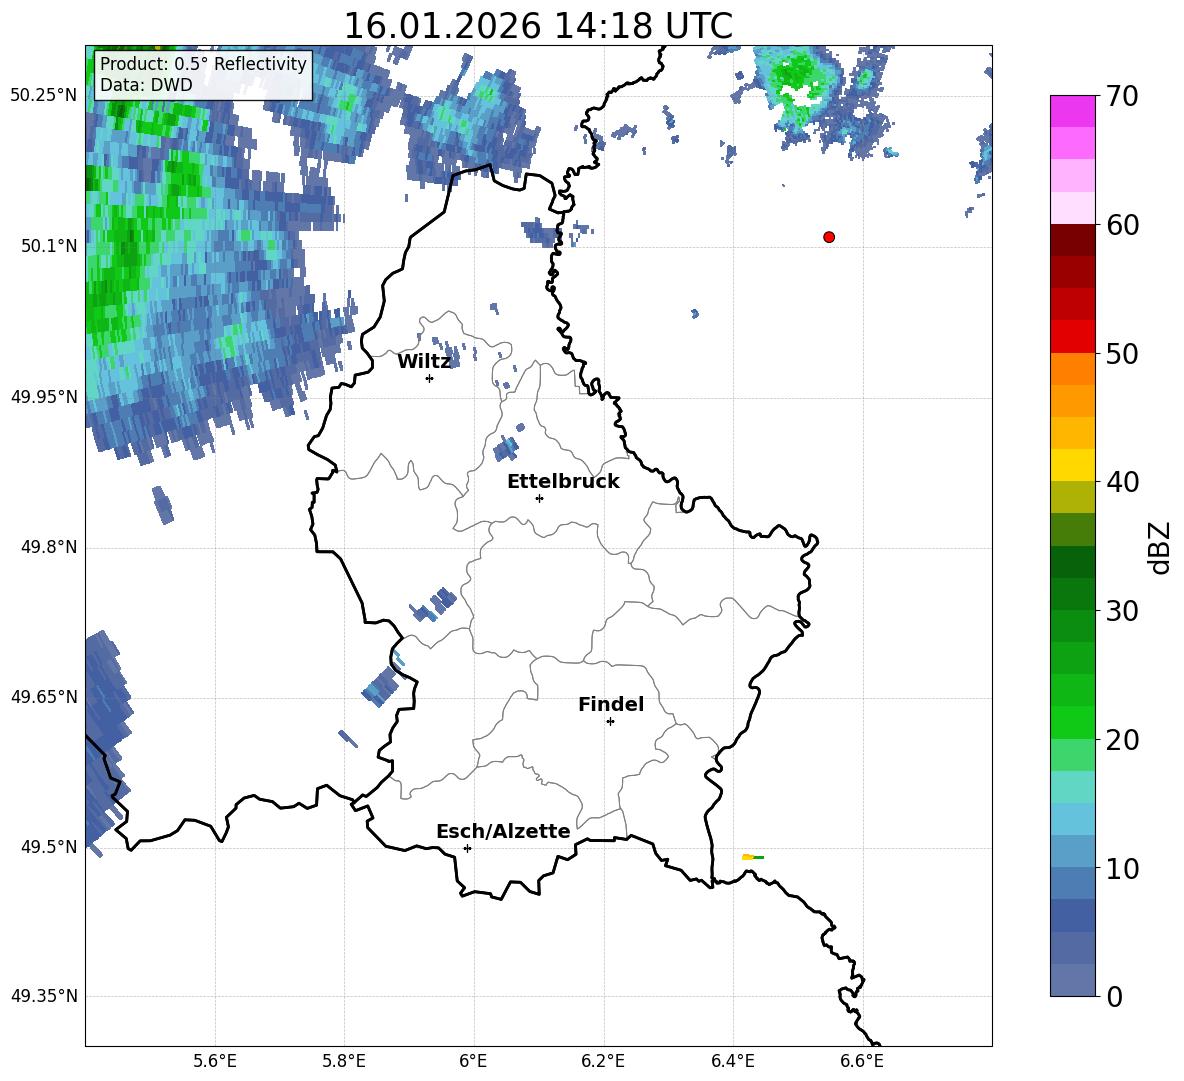Click the red dot marker on the map
Screen dimensions: 1184x1081
tap(829, 237)
